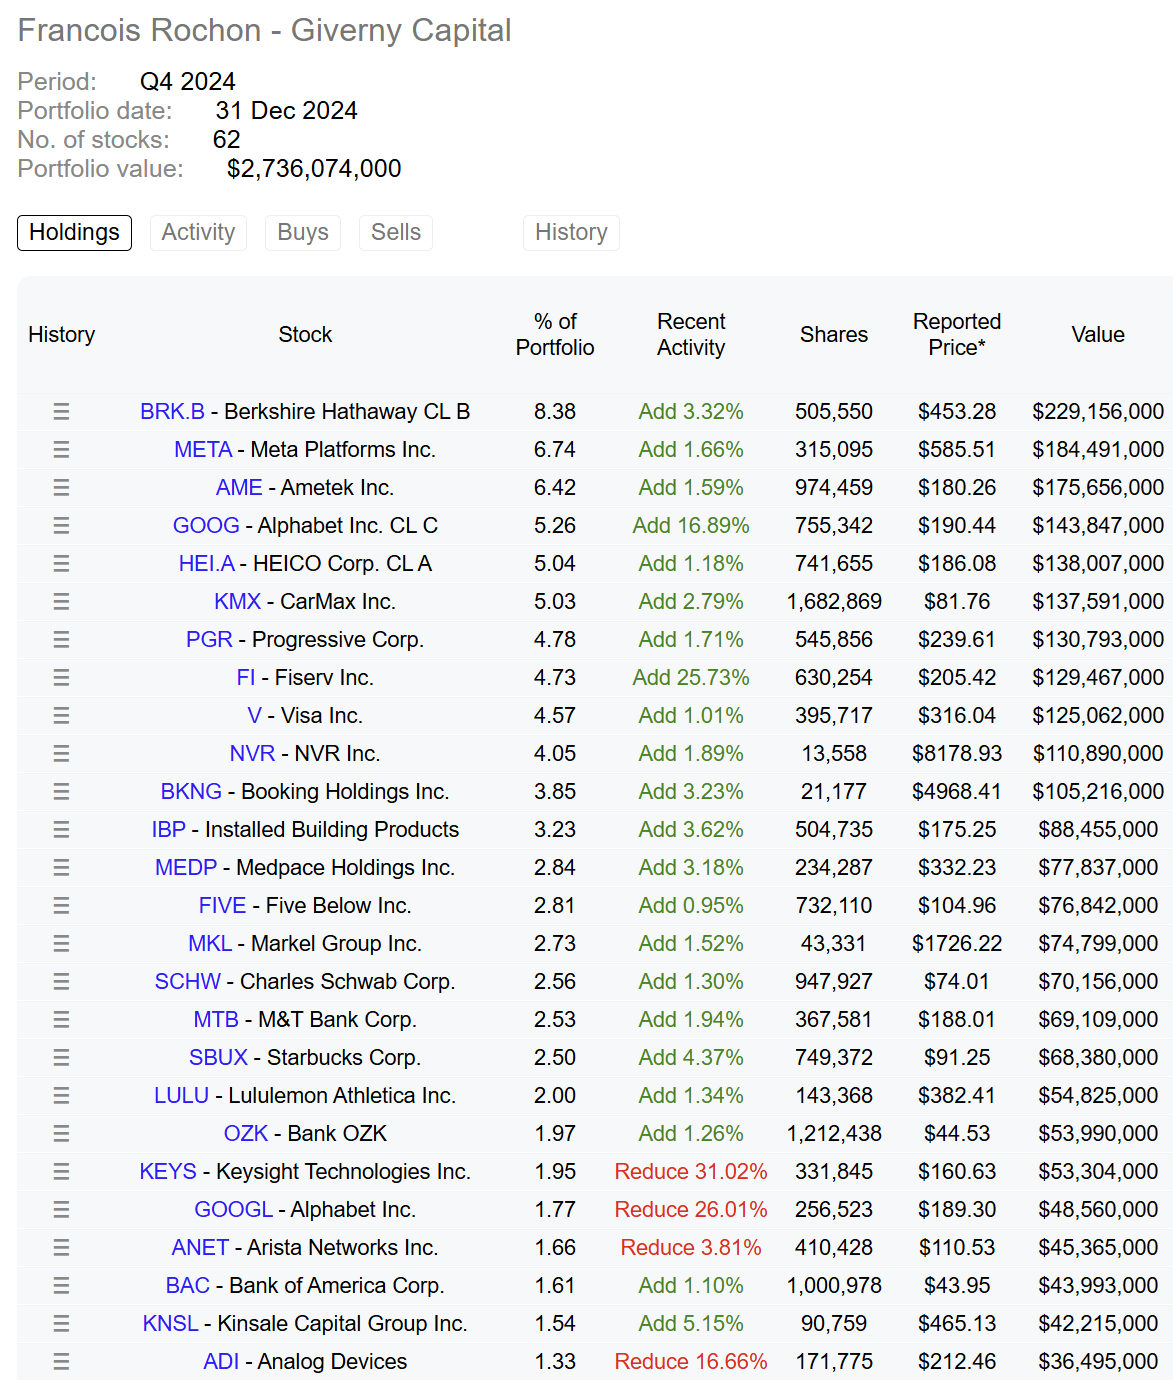Open history icon for the SBUX row
The height and width of the screenshot is (1380, 1175).
pos(61,1057)
